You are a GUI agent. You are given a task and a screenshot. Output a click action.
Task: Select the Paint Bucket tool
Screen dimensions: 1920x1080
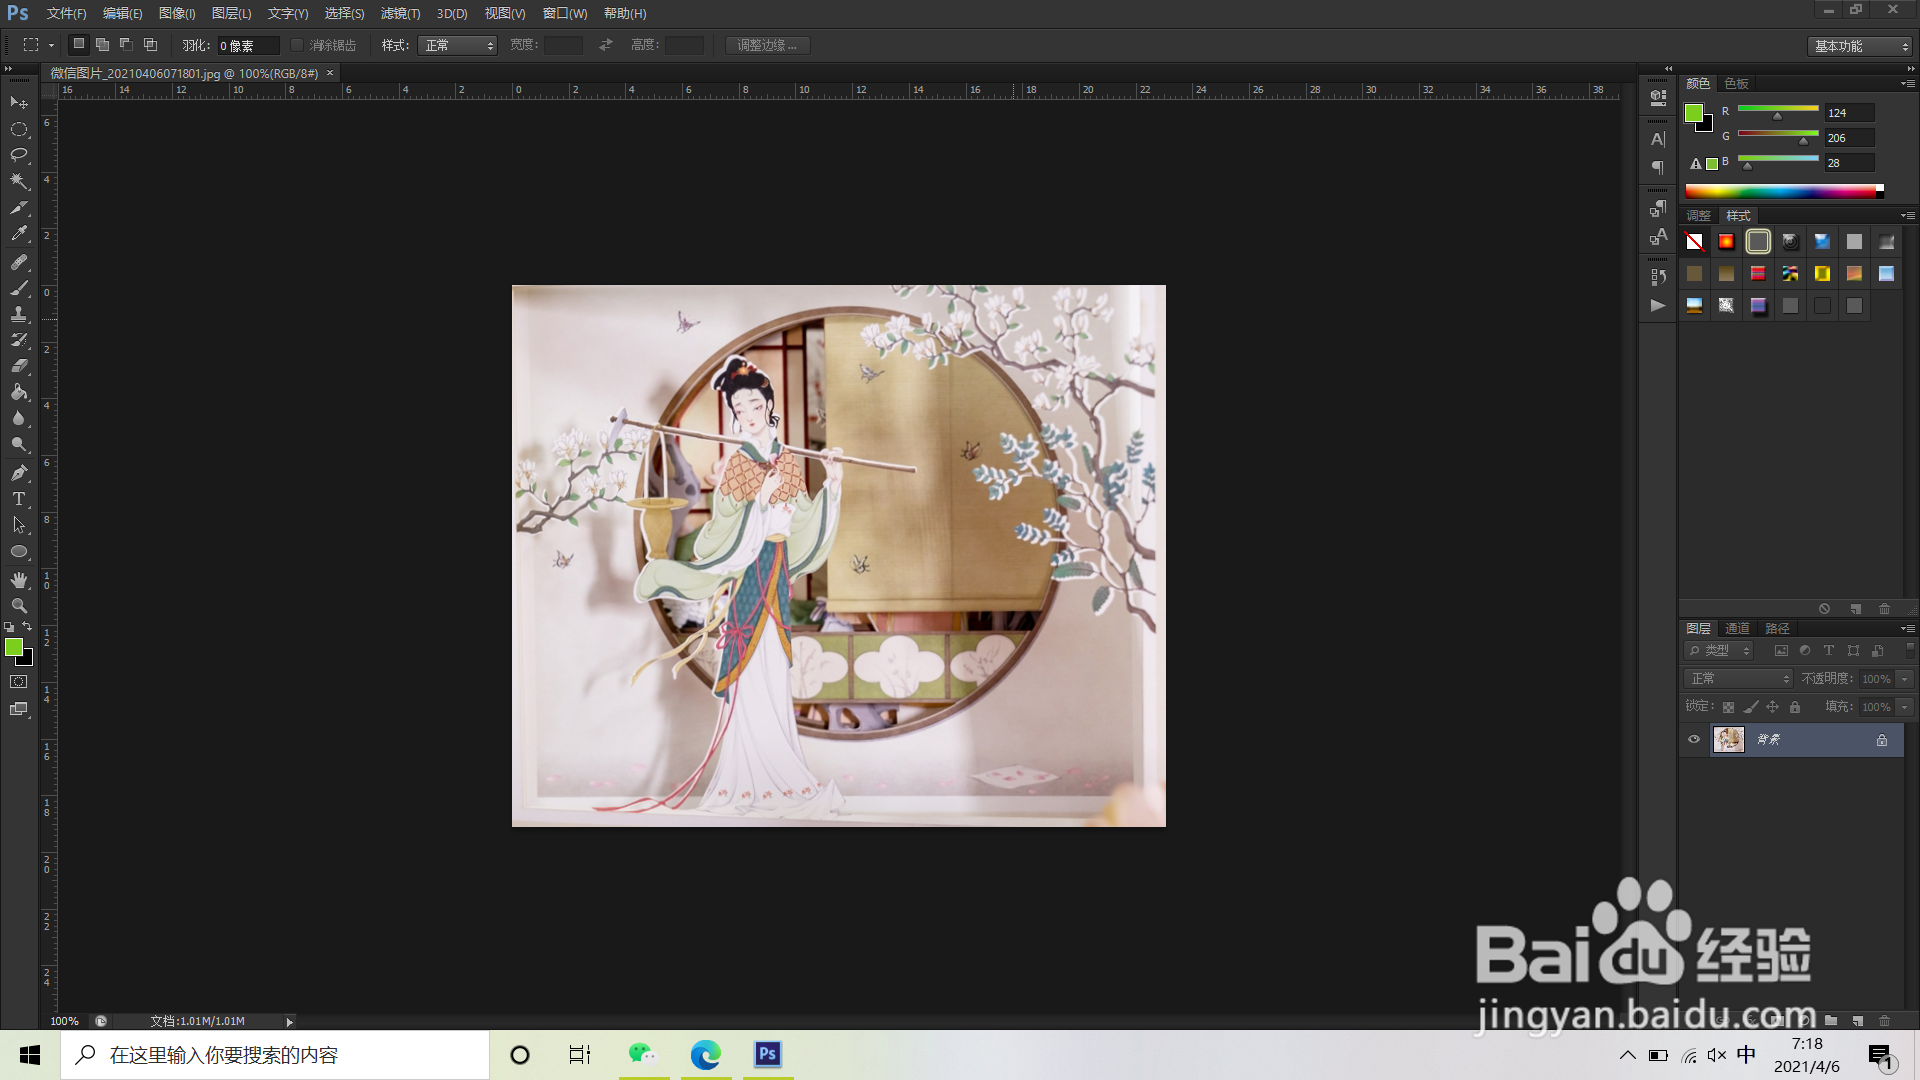[19, 392]
